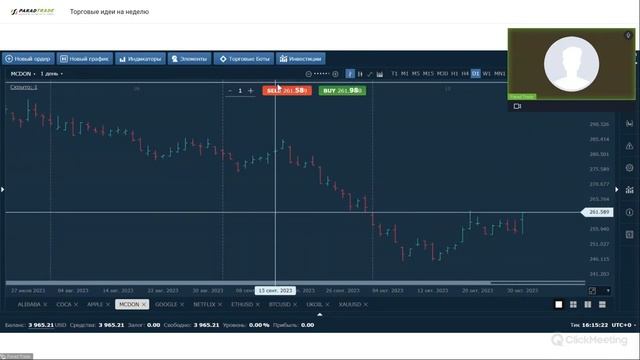Open the ALIBABA chart tab
The width and height of the screenshot is (640, 360).
[x=29, y=304]
